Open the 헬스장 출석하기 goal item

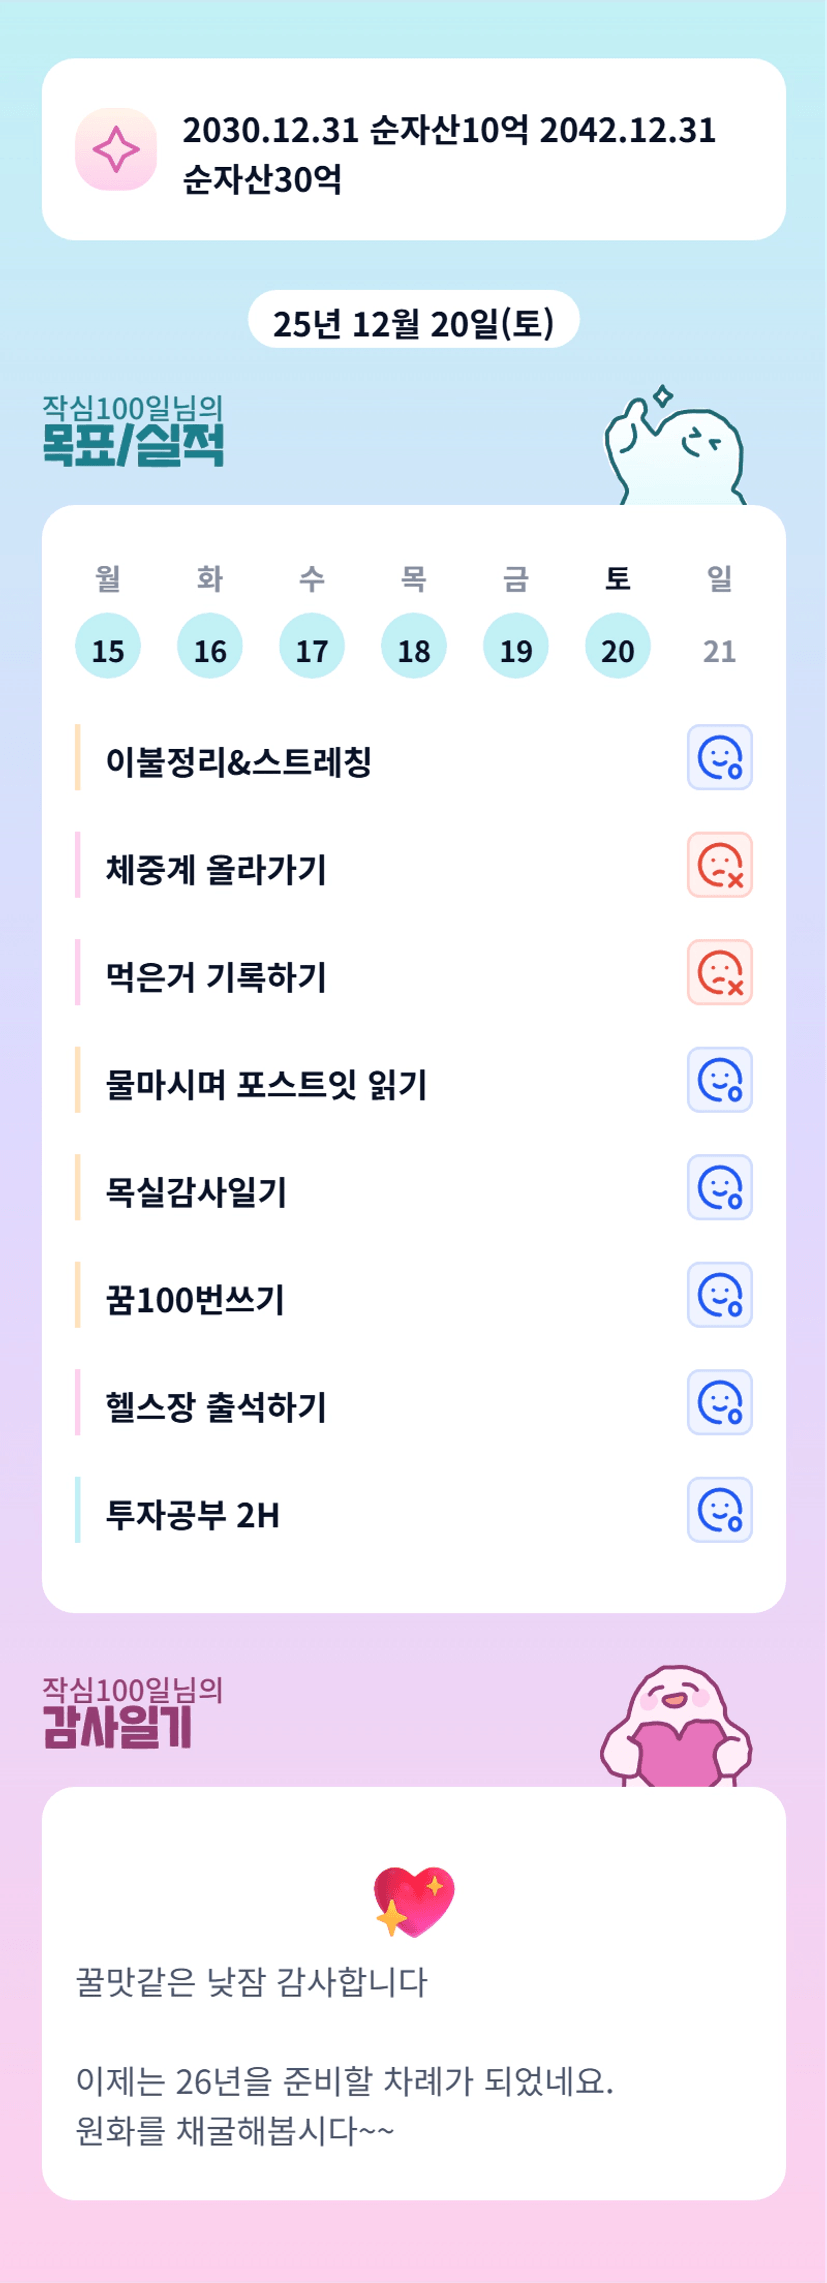(x=216, y=1406)
